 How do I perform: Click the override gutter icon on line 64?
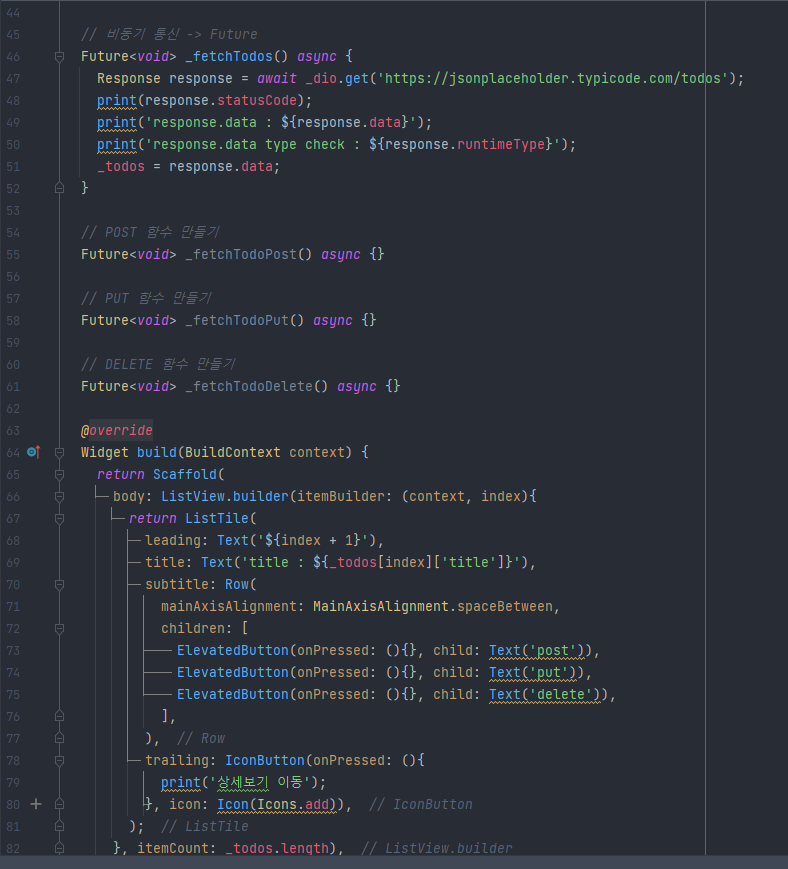[x=34, y=452]
